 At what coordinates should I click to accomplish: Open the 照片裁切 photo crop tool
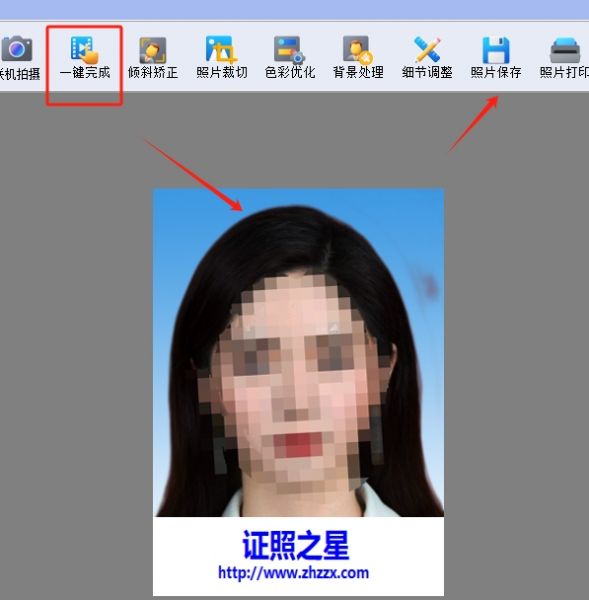[222, 57]
